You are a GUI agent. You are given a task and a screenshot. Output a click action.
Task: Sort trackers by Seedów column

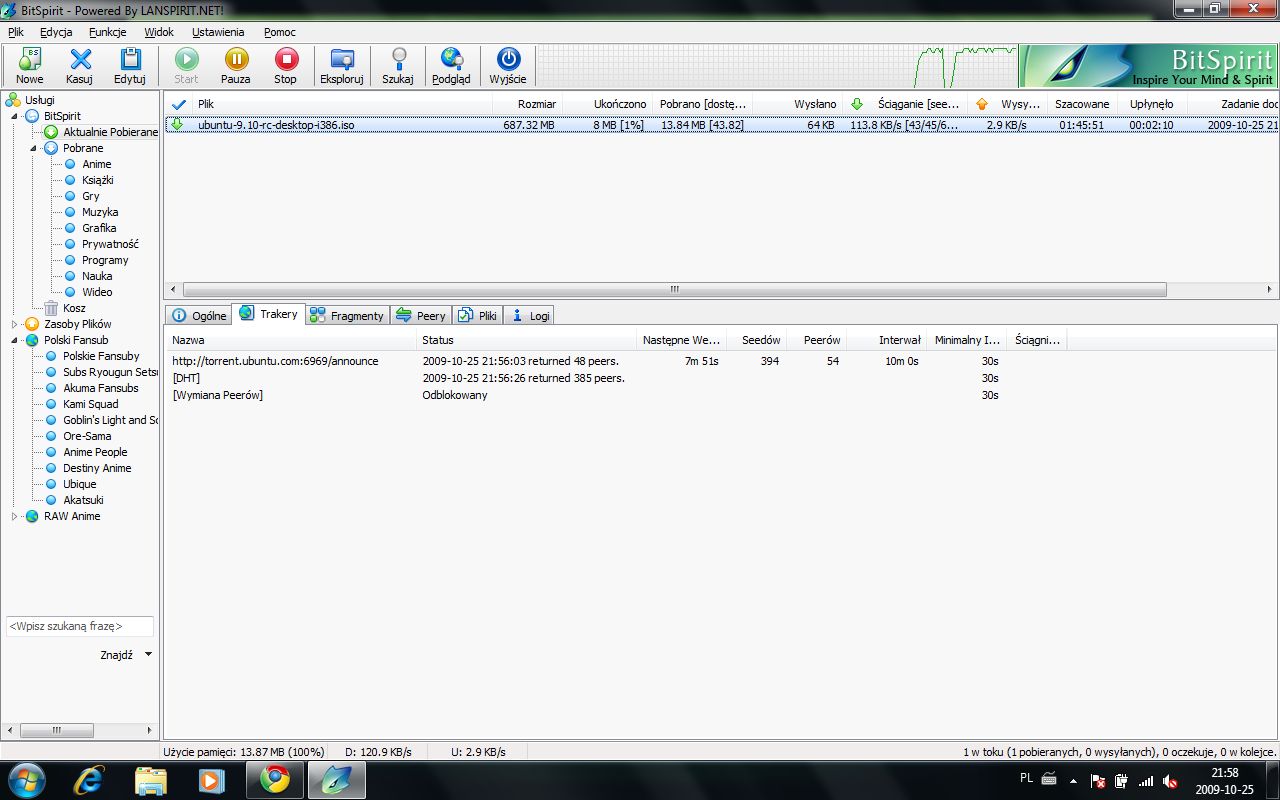757,340
